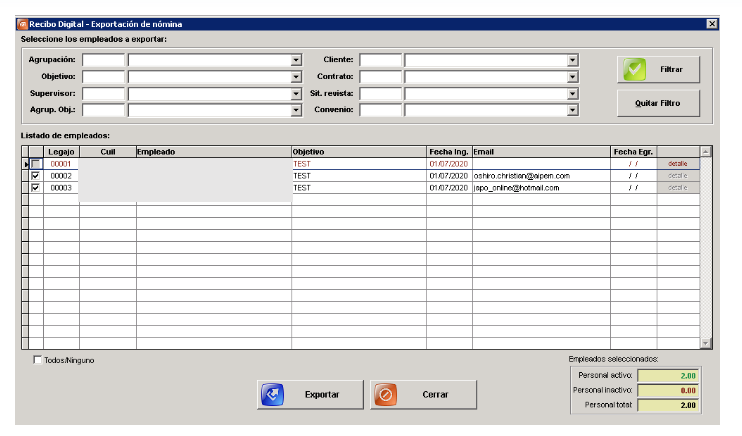Click the scroll up arrow of the employee list
The image size is (742, 436).
(x=706, y=152)
